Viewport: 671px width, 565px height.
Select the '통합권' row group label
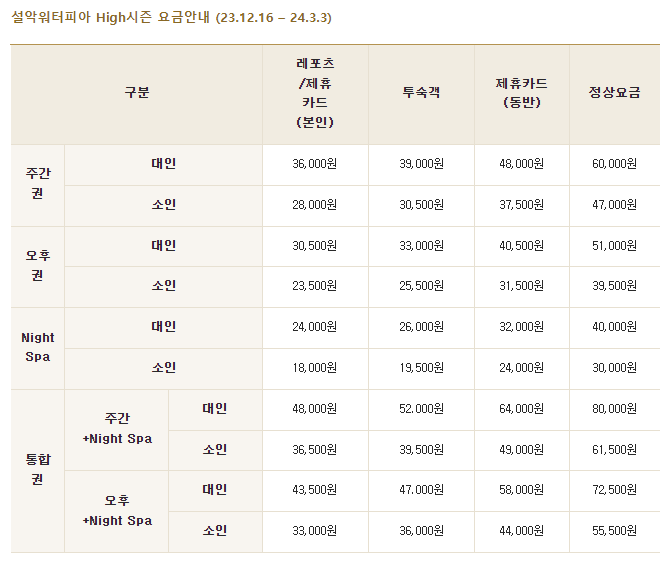pyautogui.click(x=38, y=470)
